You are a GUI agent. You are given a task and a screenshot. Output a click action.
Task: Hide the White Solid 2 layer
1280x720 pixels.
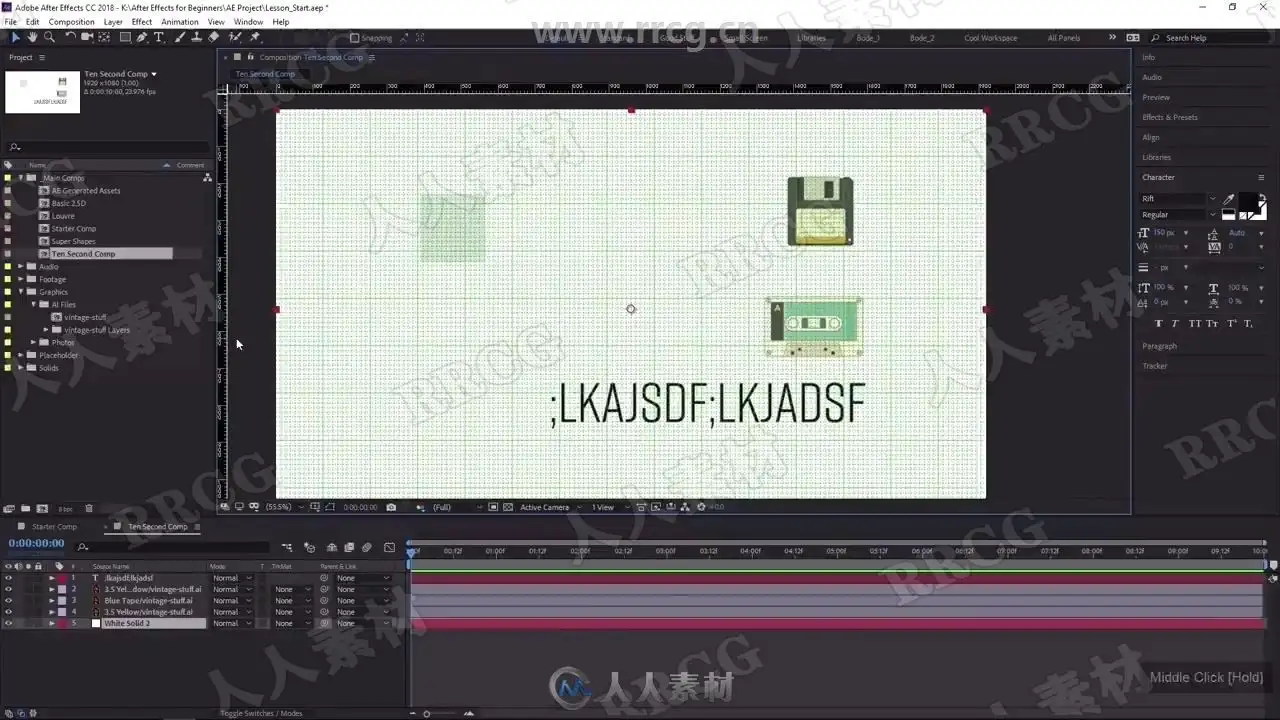tap(8, 623)
